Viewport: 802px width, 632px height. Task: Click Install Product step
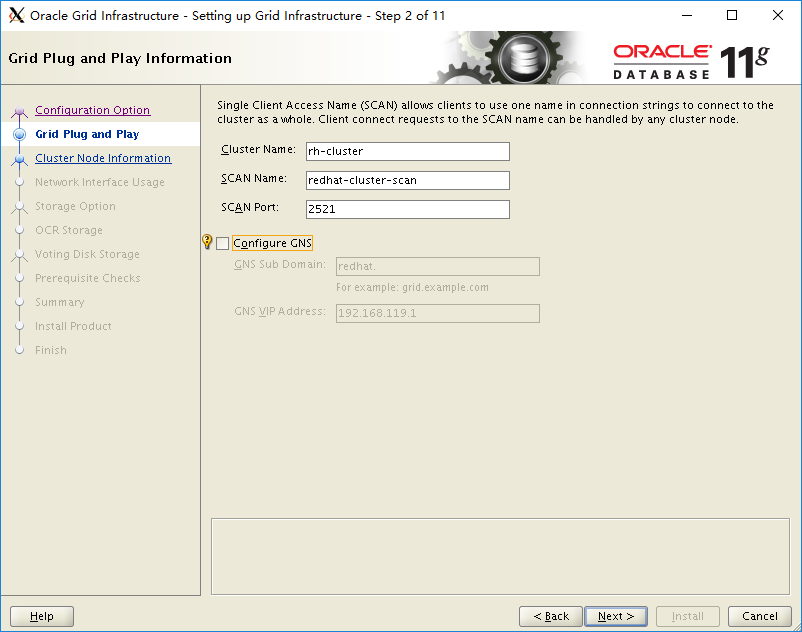pyautogui.click(x=73, y=326)
